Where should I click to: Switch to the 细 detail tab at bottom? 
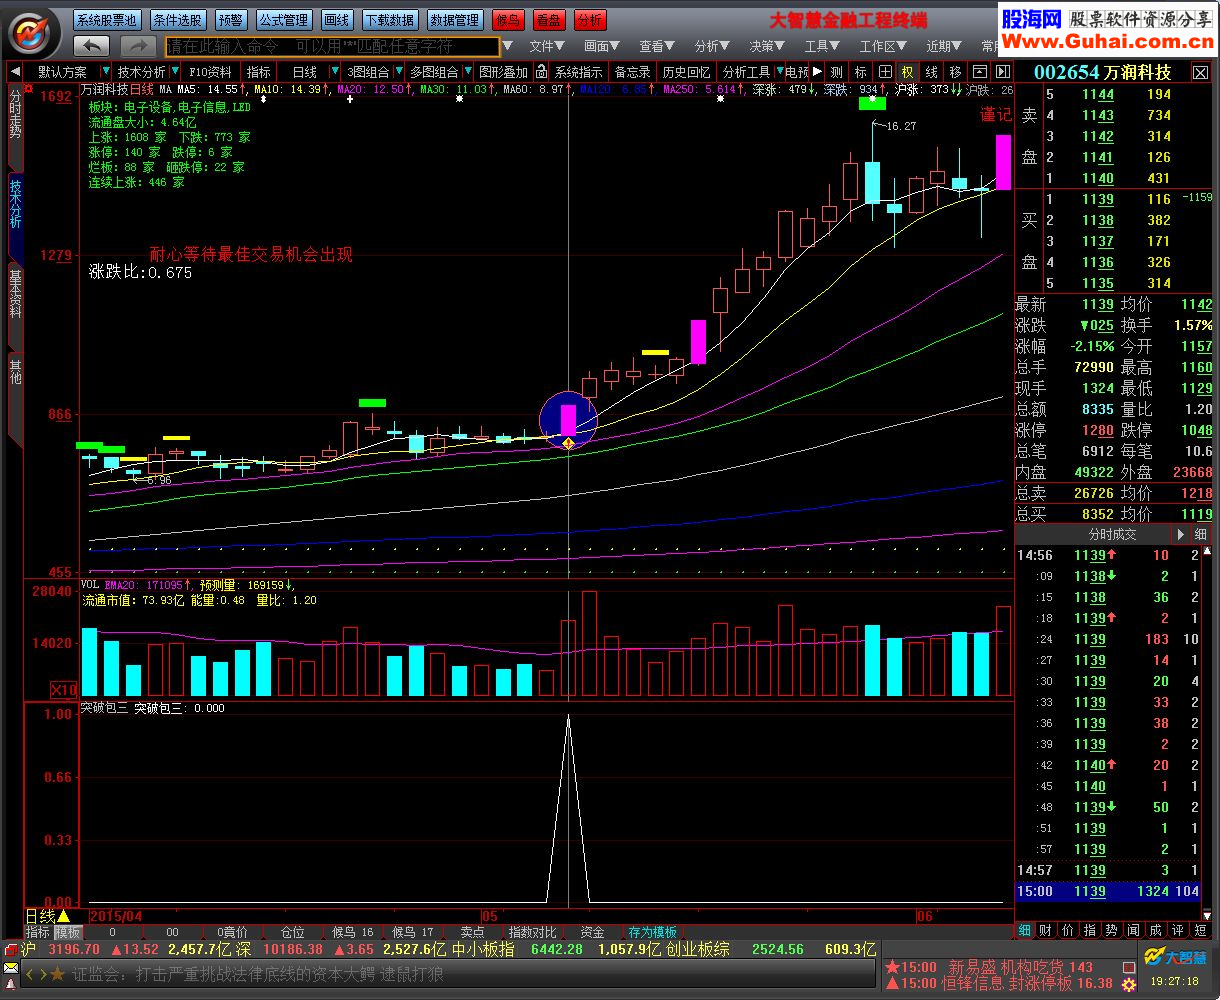coord(1024,930)
